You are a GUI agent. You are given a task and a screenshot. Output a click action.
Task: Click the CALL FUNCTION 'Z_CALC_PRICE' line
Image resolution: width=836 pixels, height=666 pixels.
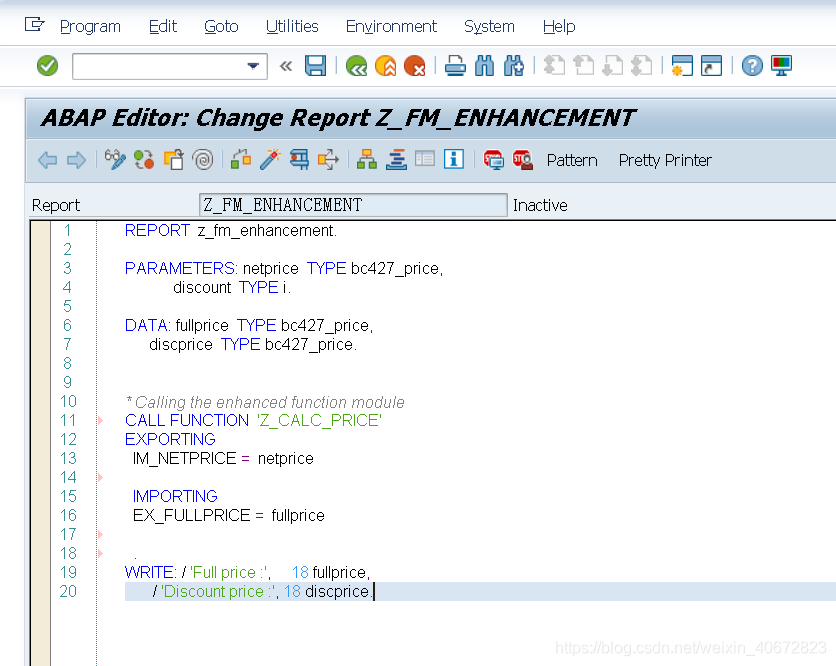tap(253, 420)
